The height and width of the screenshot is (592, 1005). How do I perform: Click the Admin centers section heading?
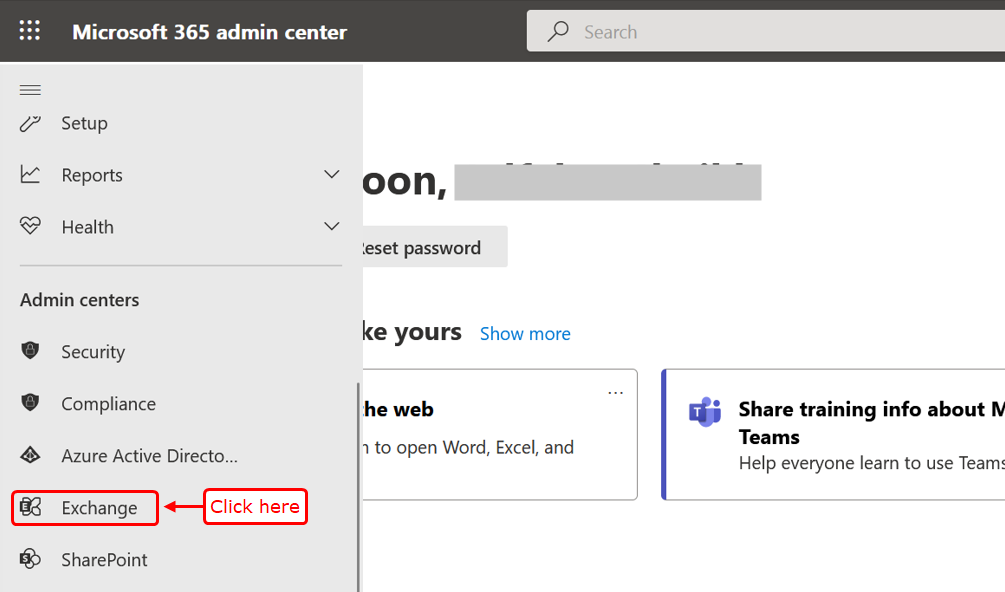pyautogui.click(x=79, y=300)
